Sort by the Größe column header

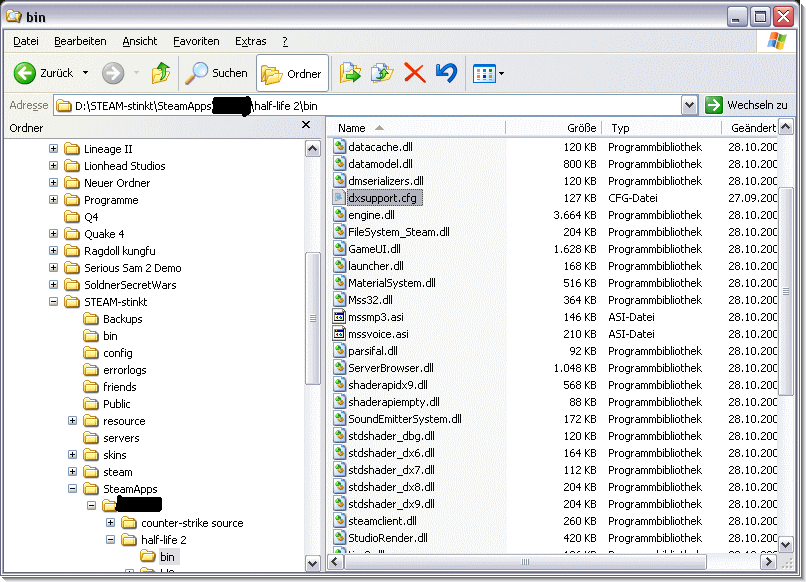click(x=553, y=128)
